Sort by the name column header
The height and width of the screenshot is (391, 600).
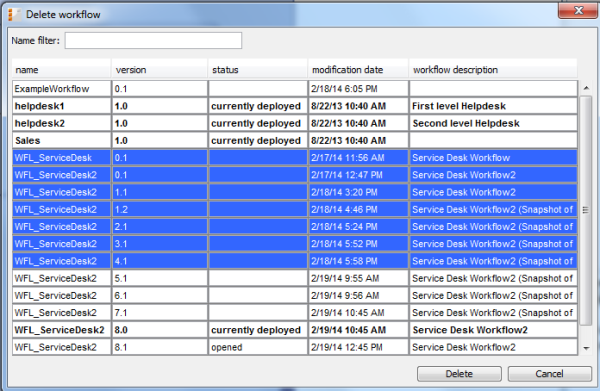61,70
